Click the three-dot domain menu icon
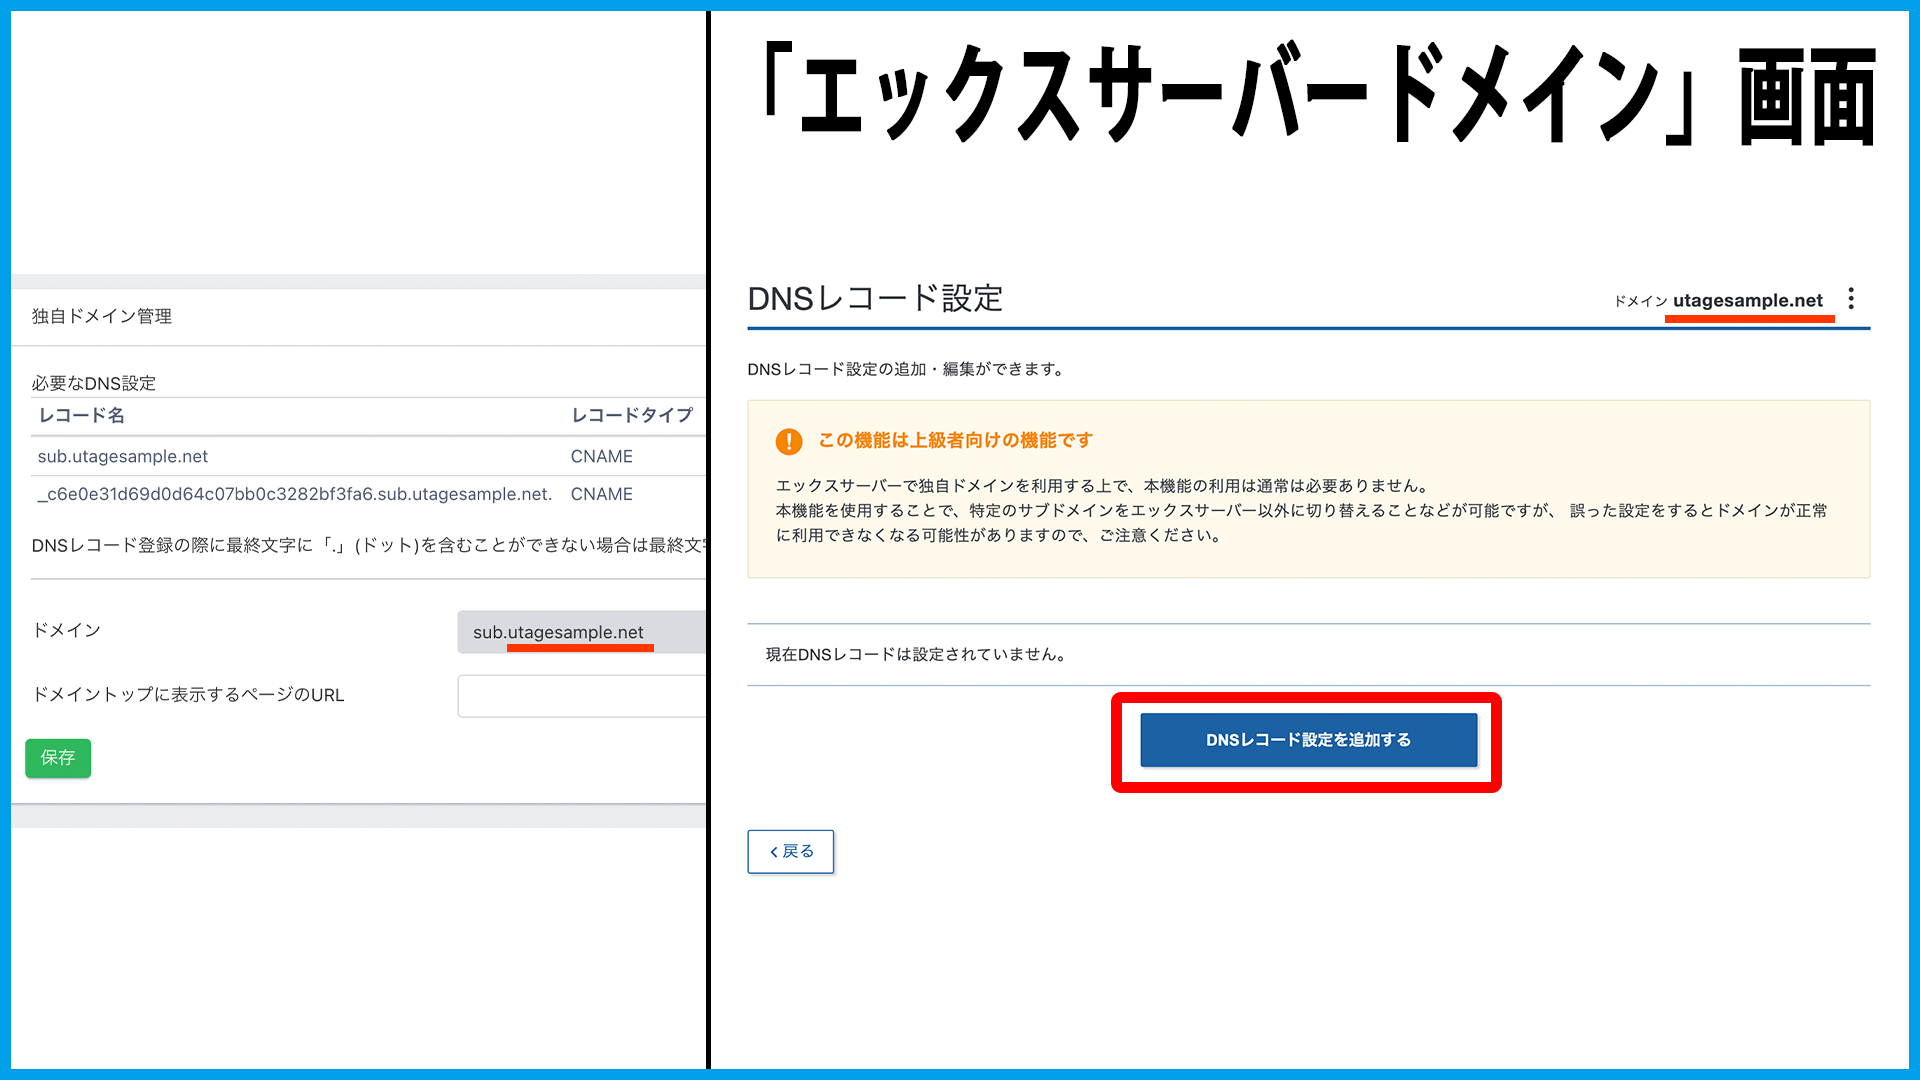 point(1851,299)
